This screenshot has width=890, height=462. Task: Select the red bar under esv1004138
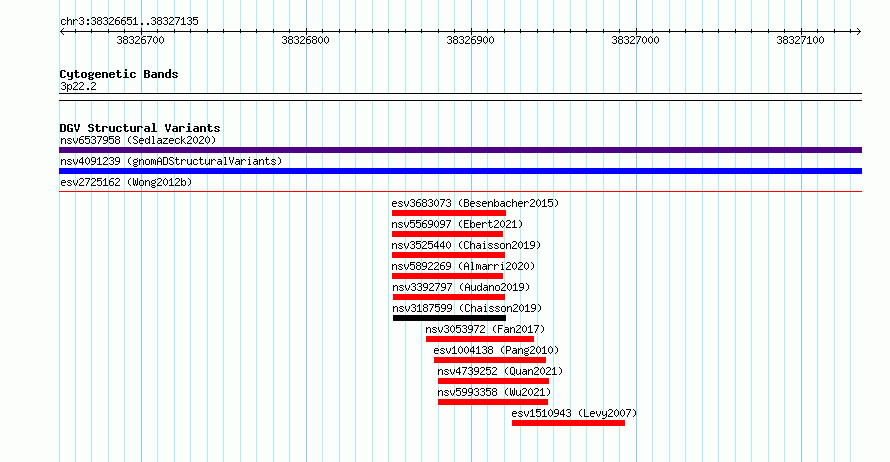(x=490, y=360)
